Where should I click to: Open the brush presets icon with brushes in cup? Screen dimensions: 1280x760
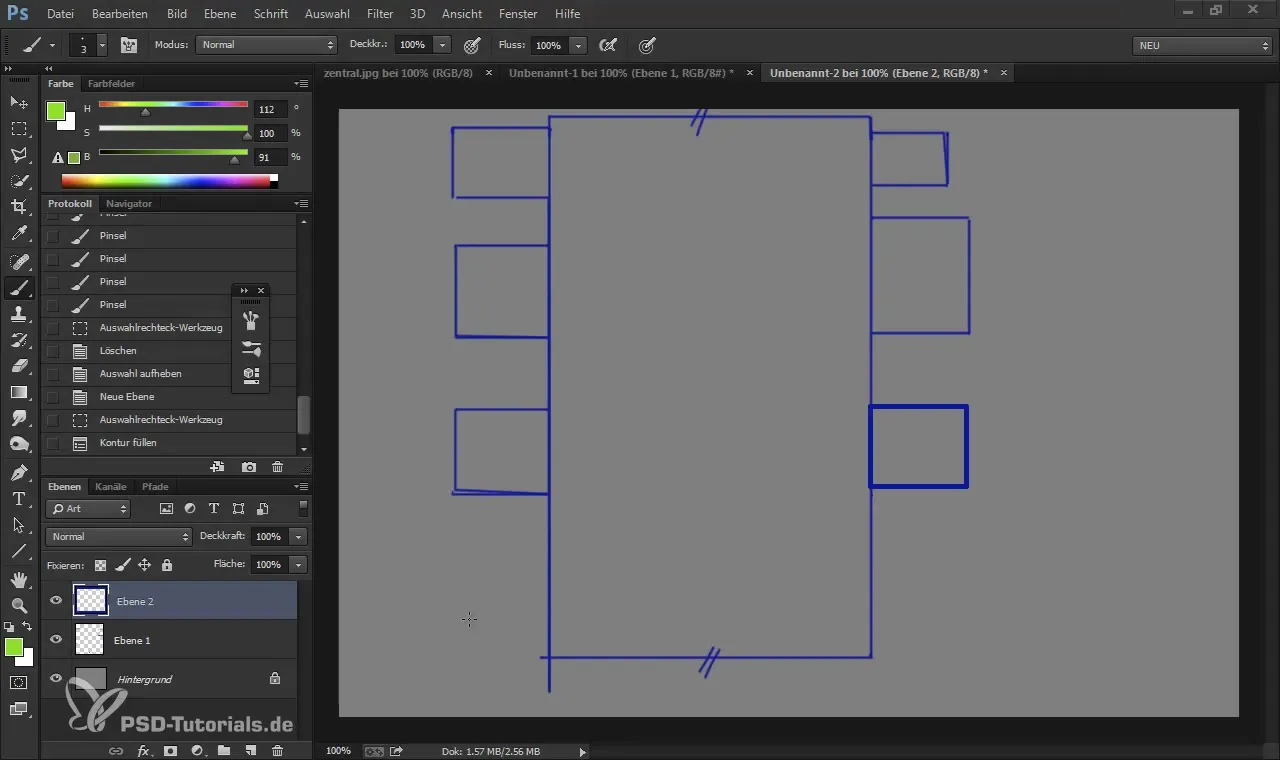251,321
